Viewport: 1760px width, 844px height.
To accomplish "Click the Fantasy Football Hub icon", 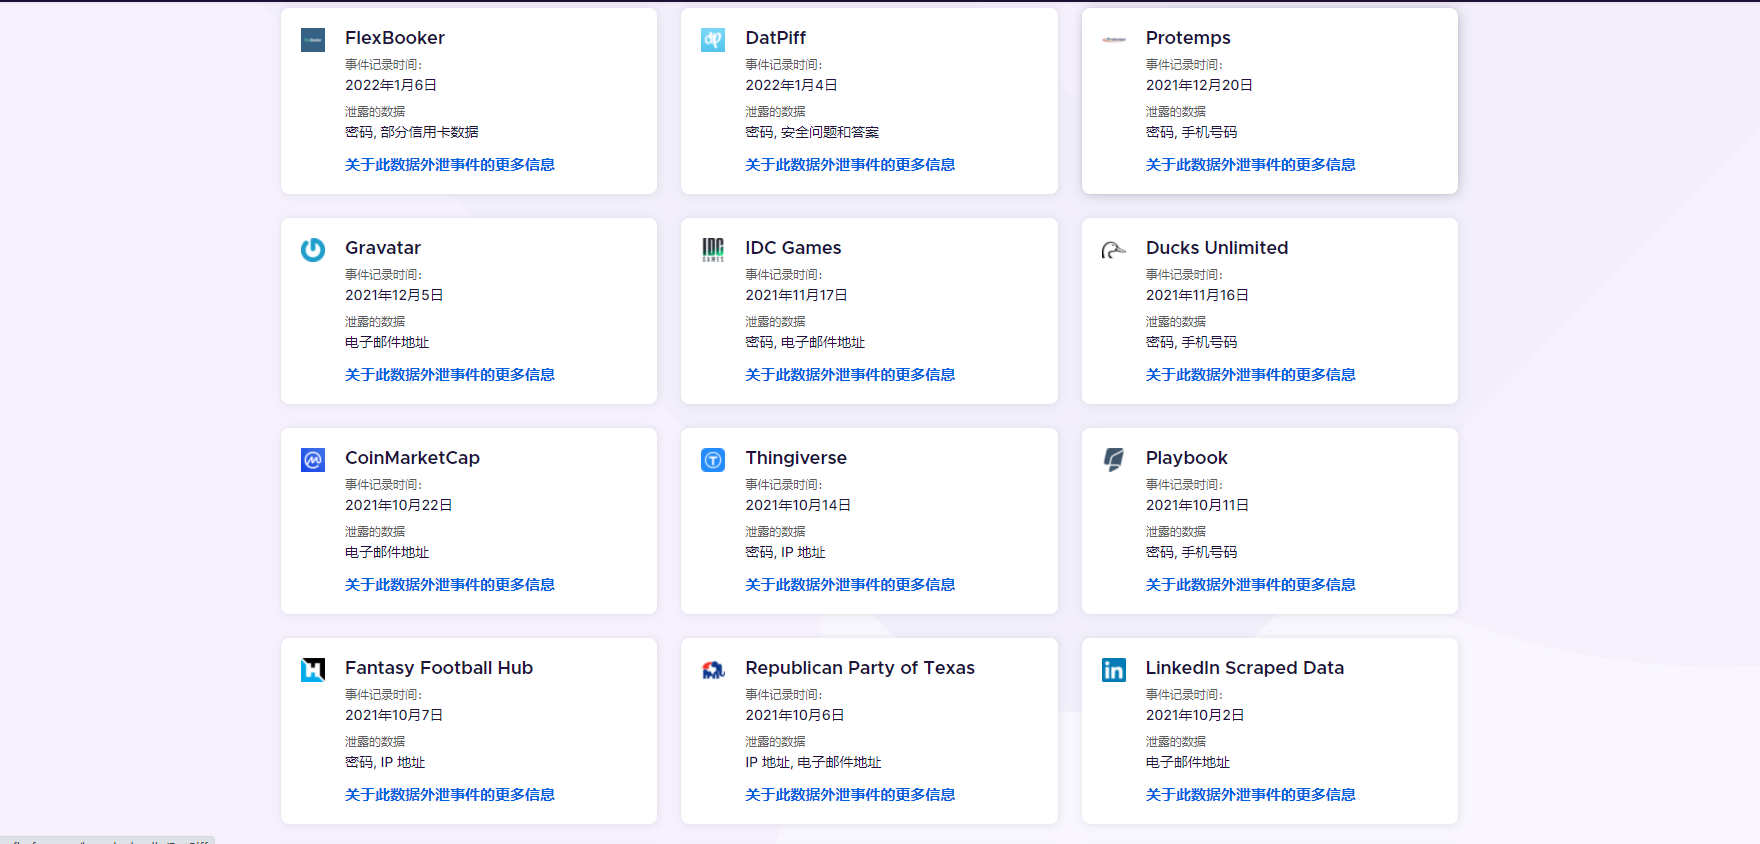I will 313,670.
